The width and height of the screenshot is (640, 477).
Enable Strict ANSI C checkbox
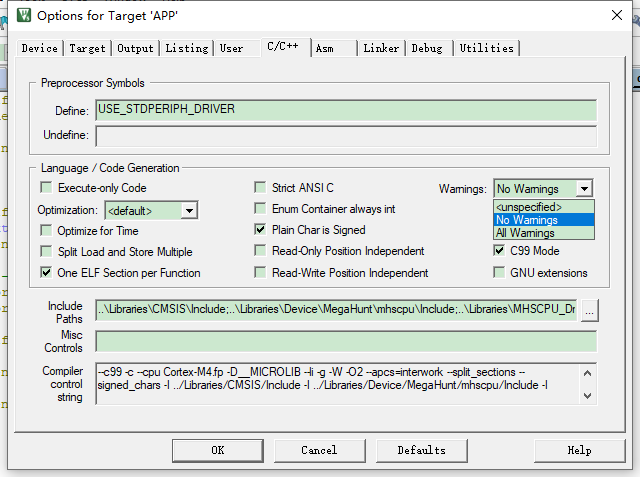pos(260,188)
